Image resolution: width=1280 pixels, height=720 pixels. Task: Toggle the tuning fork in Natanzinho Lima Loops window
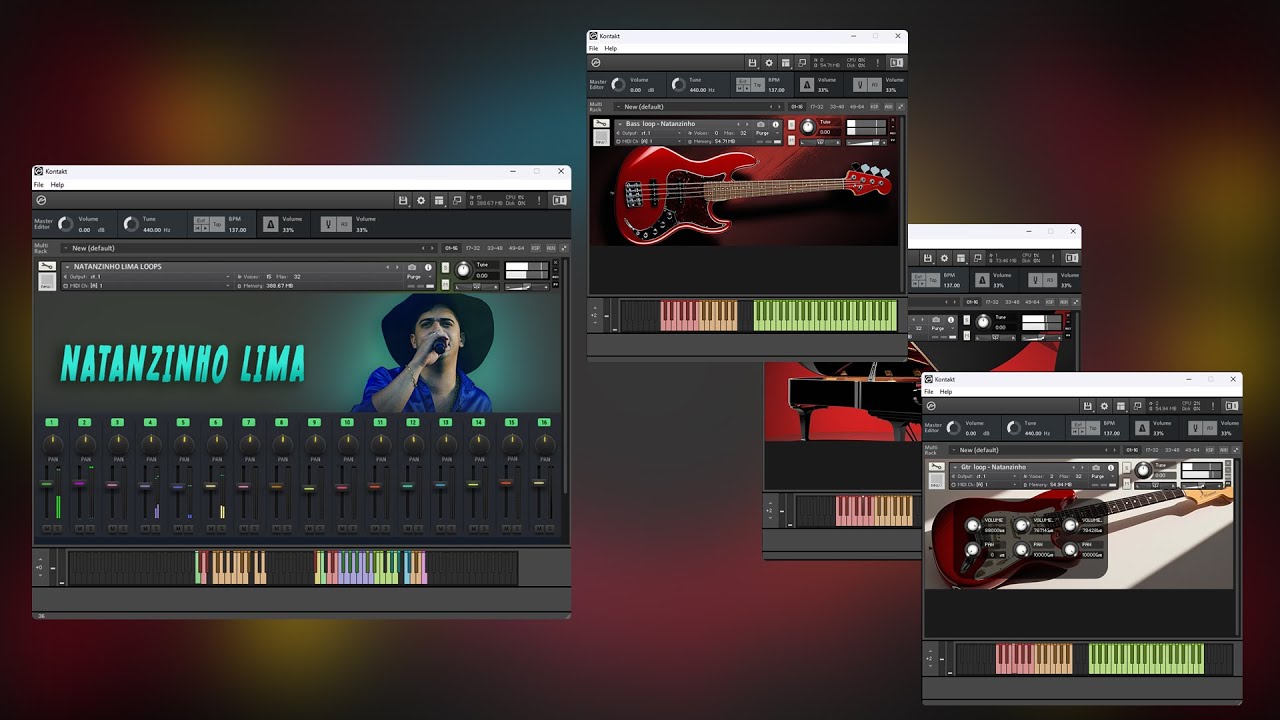(x=328, y=224)
